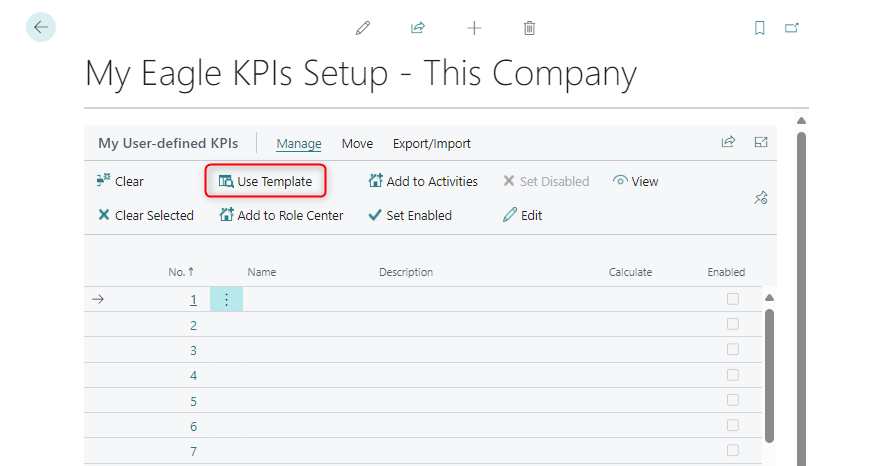Click the back arrow button
Image resolution: width=892 pixels, height=466 pixels.
[41, 28]
